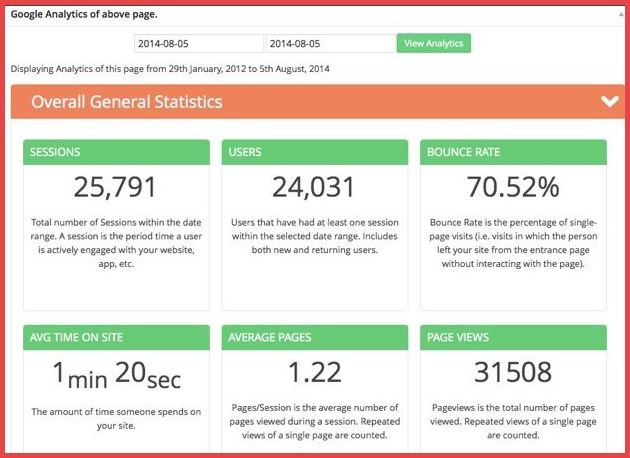Click the Overall General Statistics header title
This screenshot has width=630, height=458.
[x=127, y=102]
